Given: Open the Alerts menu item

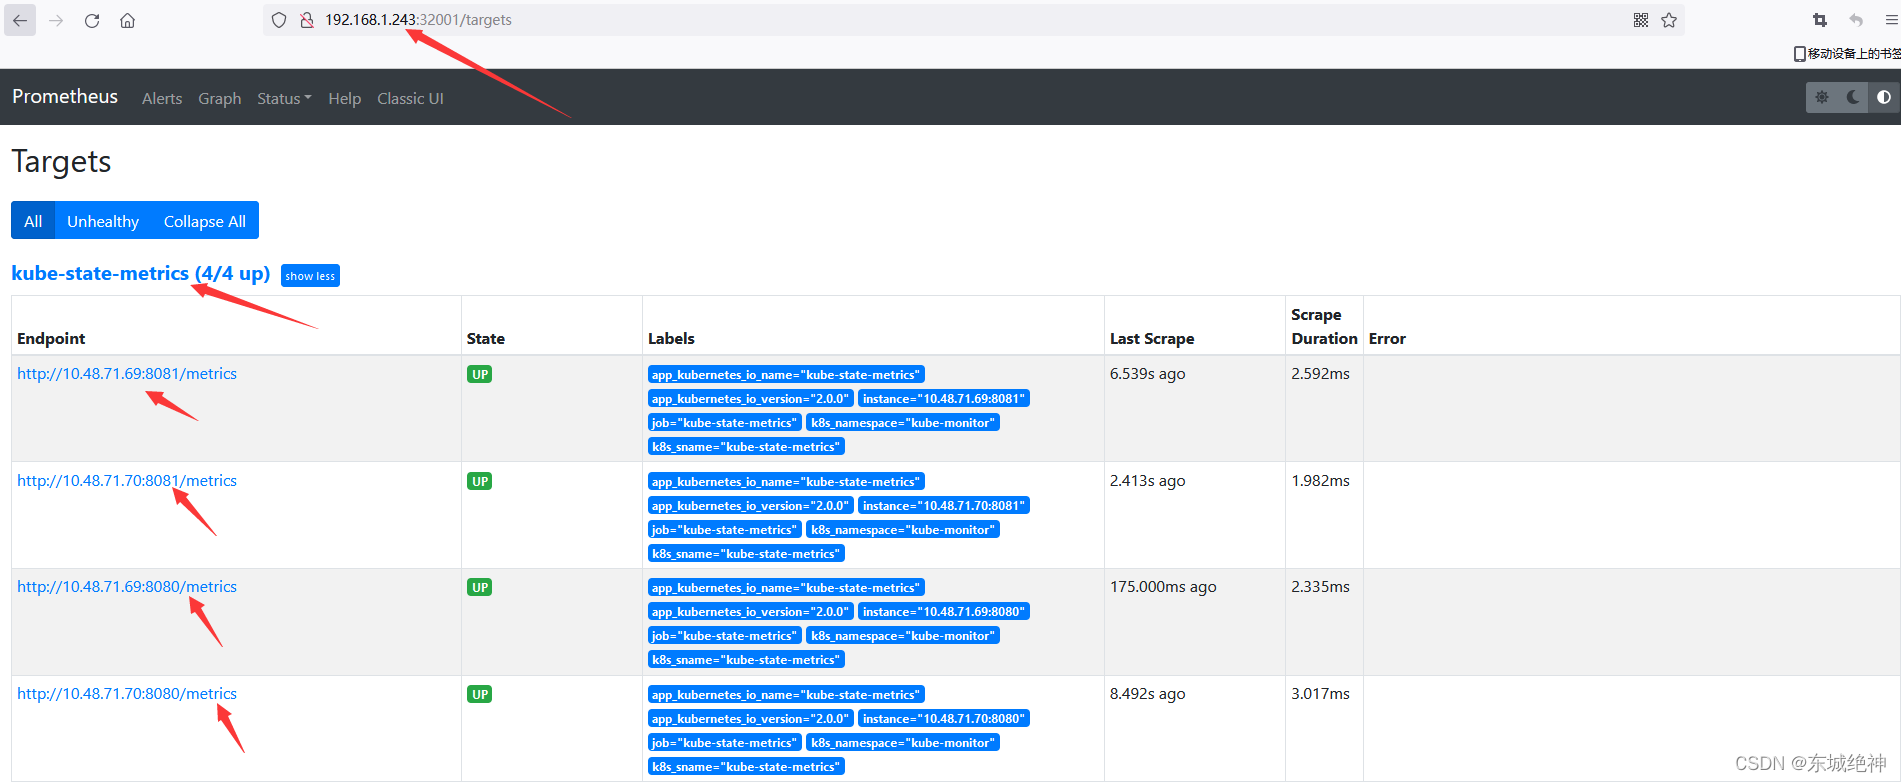Looking at the screenshot, I should pos(162,98).
